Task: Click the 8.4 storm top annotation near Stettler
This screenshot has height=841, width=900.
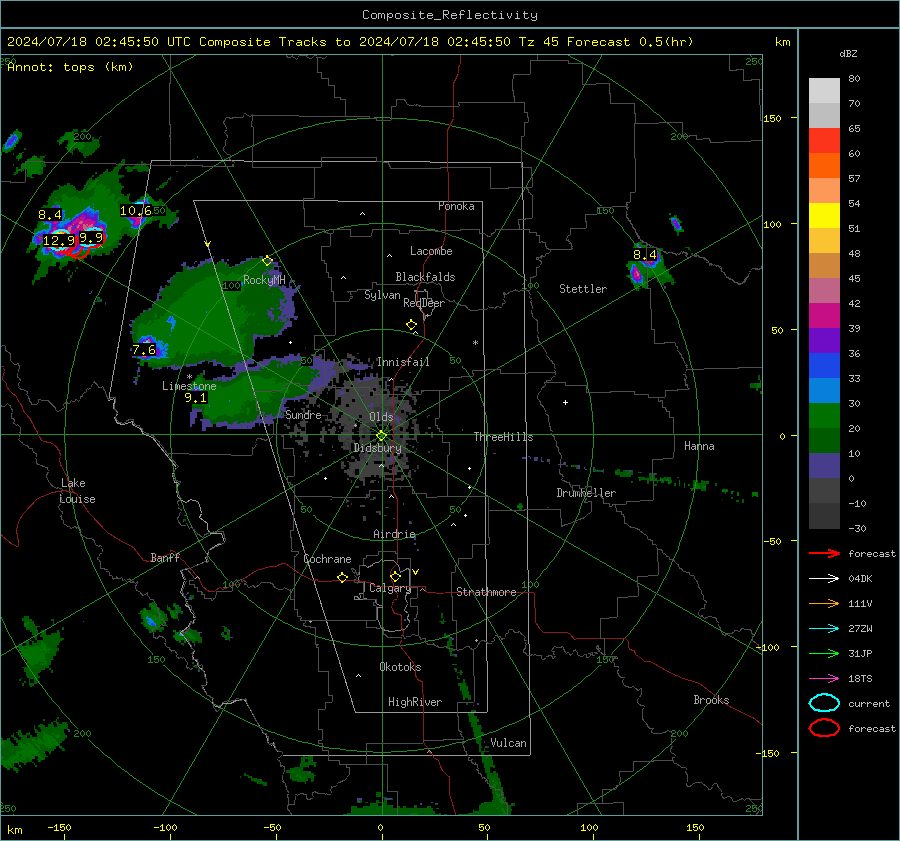Action: 645,254
